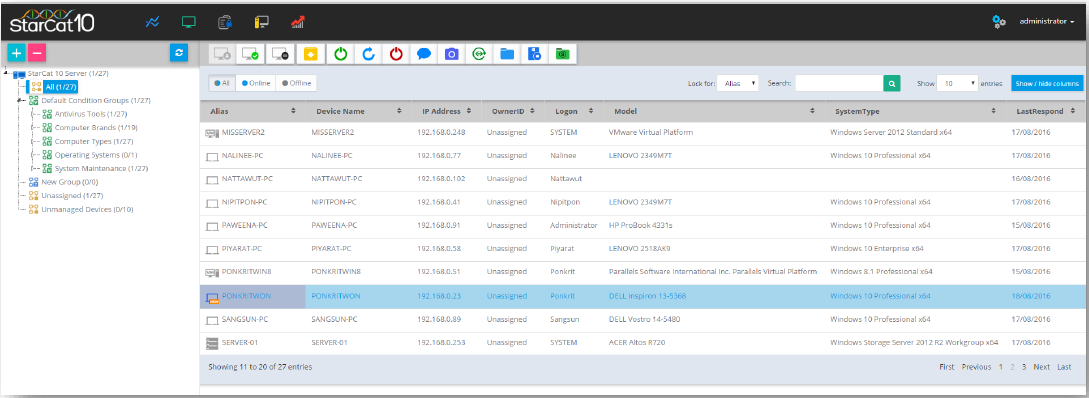Click the gray monitor toolbar icon
This screenshot has width=1089, height=398.
pyautogui.click(x=222, y=53)
